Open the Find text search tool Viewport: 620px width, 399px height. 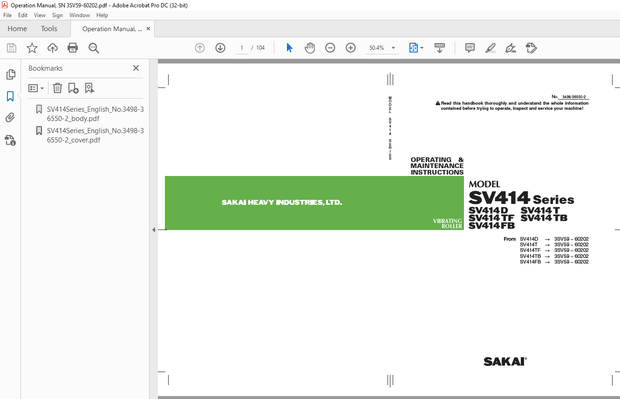coord(94,48)
